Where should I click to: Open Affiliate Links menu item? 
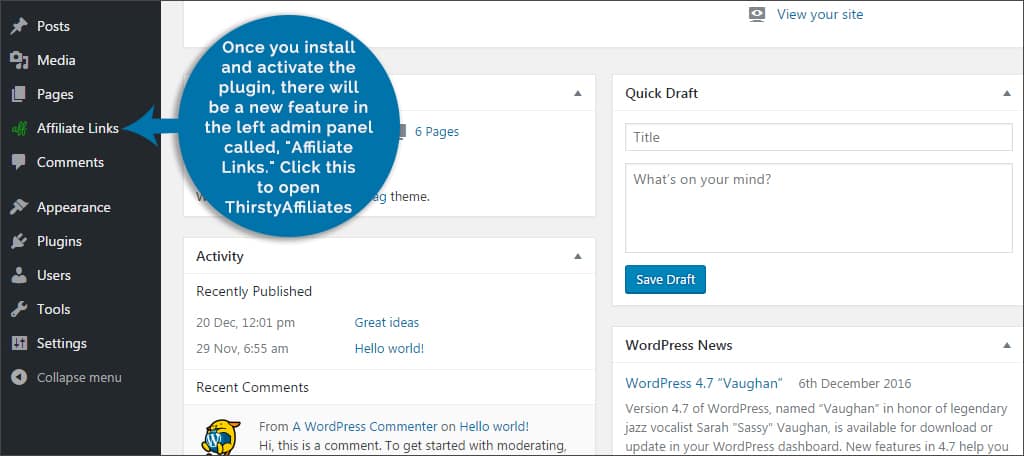point(80,128)
